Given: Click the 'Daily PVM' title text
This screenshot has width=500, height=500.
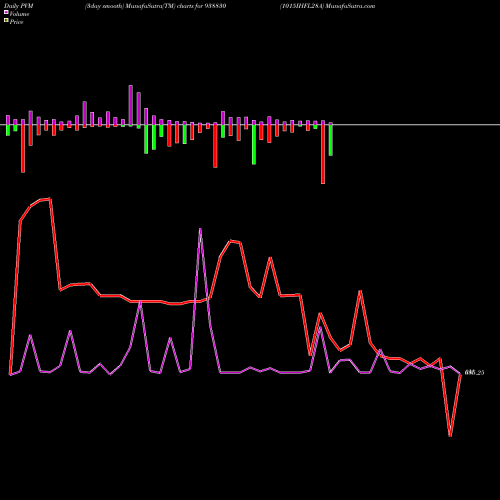Looking at the screenshot, I should coord(19,6).
